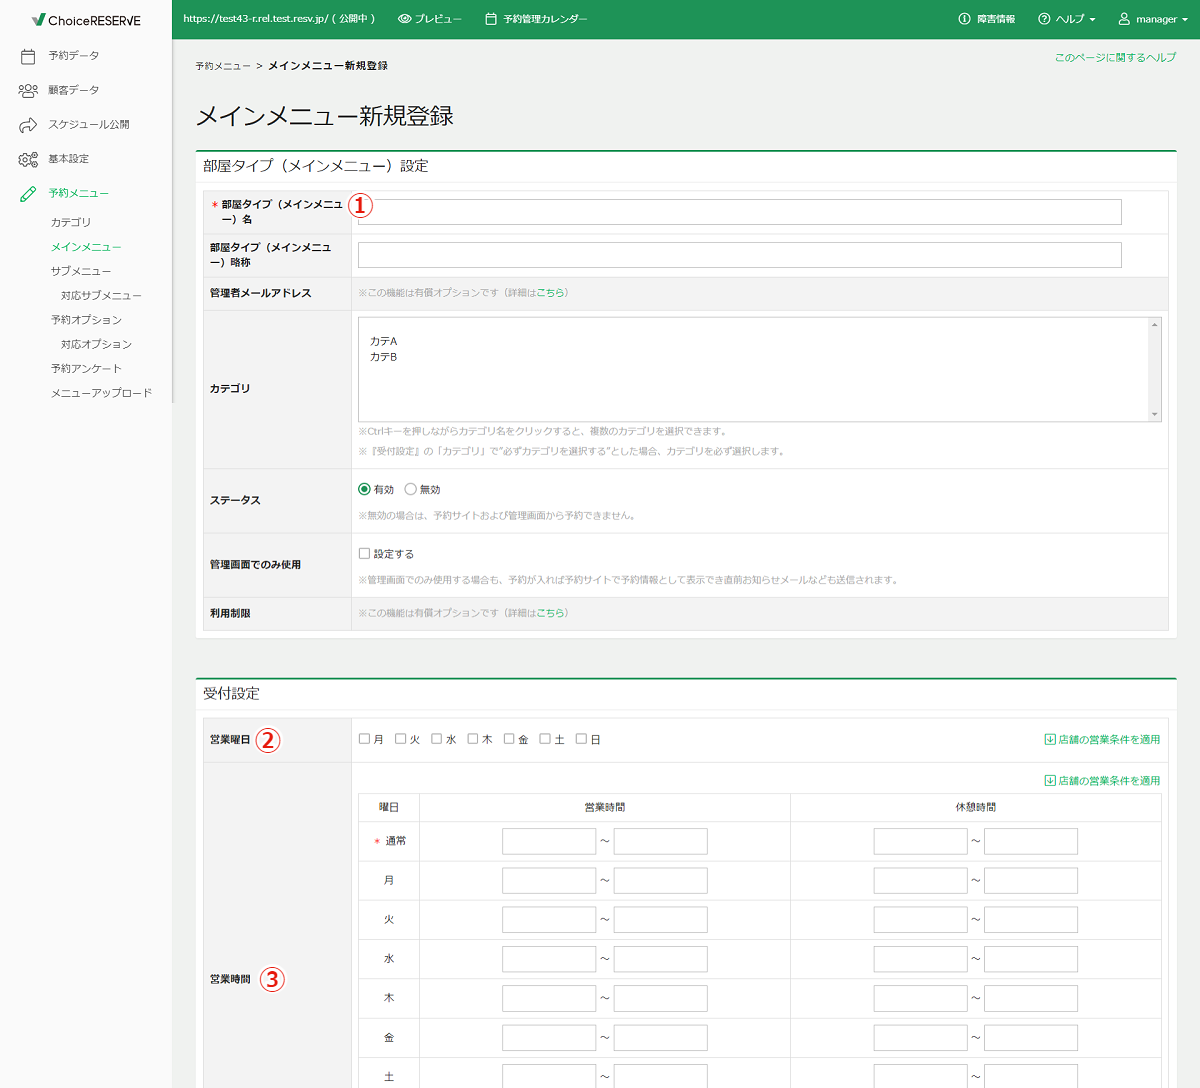Check the 設定する checkbox for 管理画面でのみ使用
Image resolution: width=1200 pixels, height=1088 pixels.
(364, 554)
